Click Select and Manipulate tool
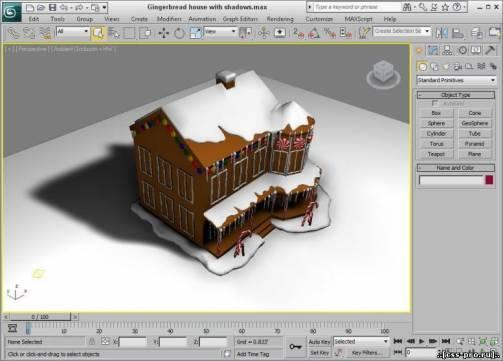This screenshot has height=361, width=503. [x=264, y=33]
